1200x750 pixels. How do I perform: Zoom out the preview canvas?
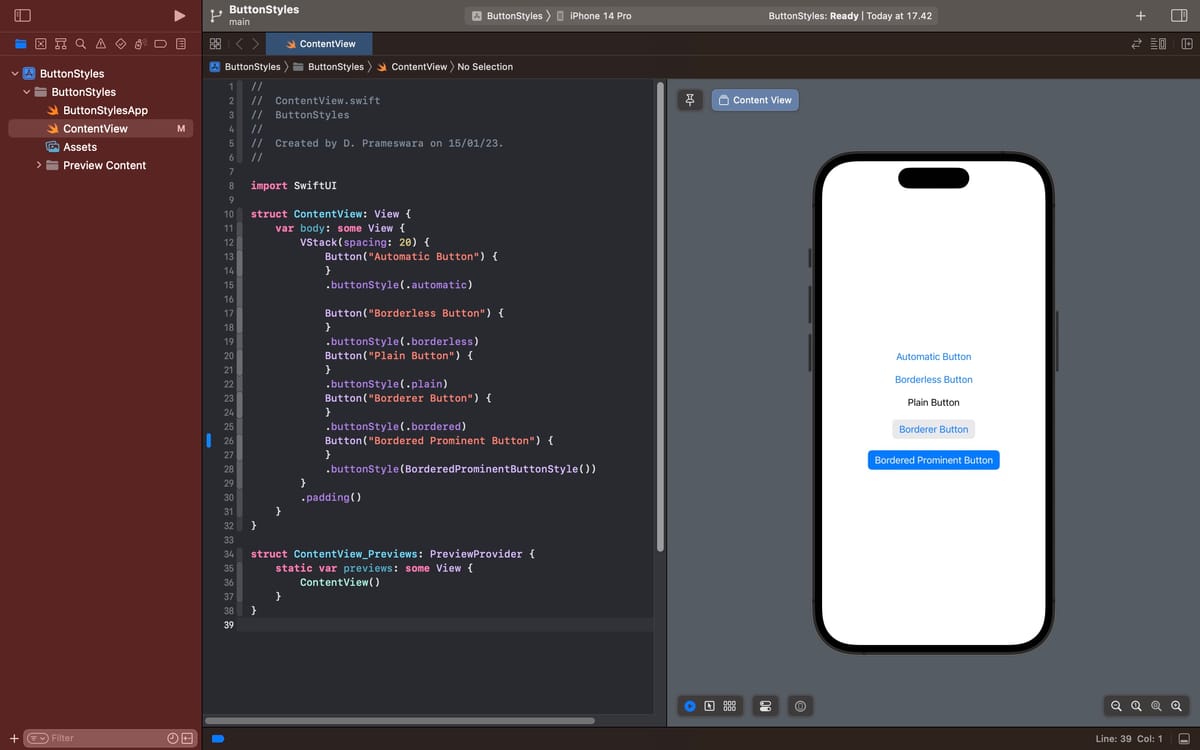click(x=1116, y=706)
